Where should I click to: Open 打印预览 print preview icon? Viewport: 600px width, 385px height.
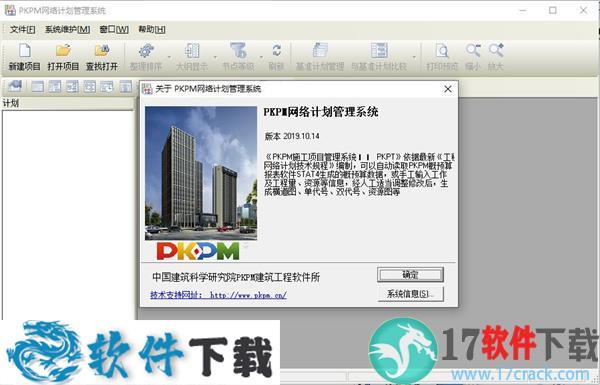click(442, 51)
